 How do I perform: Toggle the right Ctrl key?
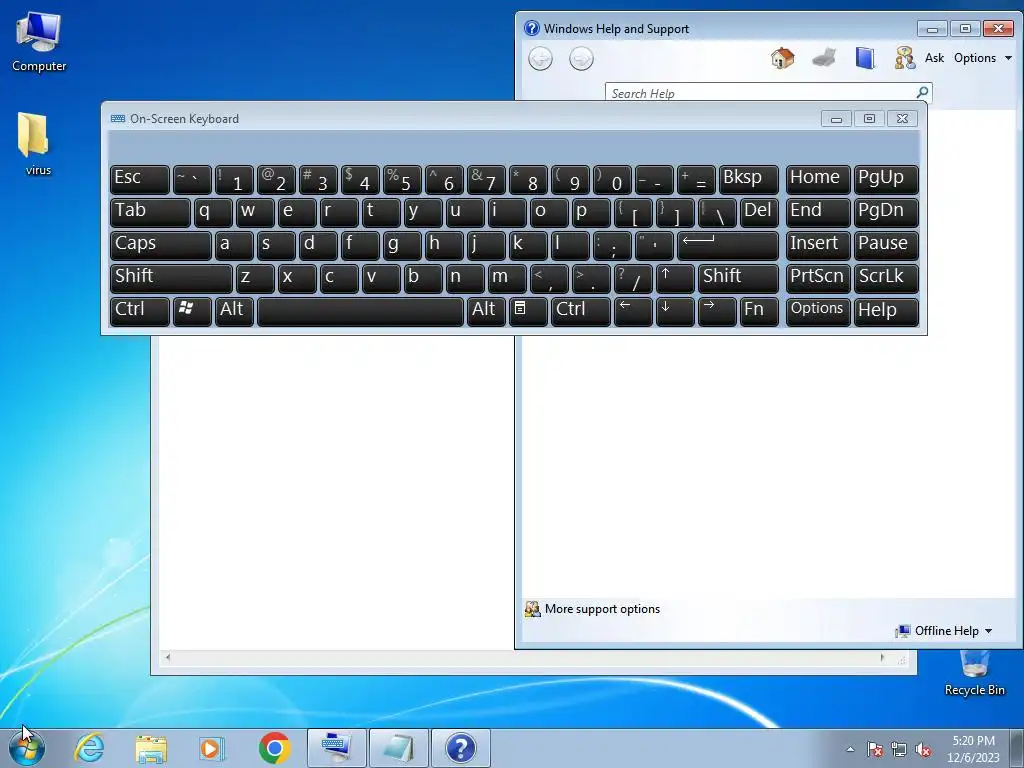[581, 311]
